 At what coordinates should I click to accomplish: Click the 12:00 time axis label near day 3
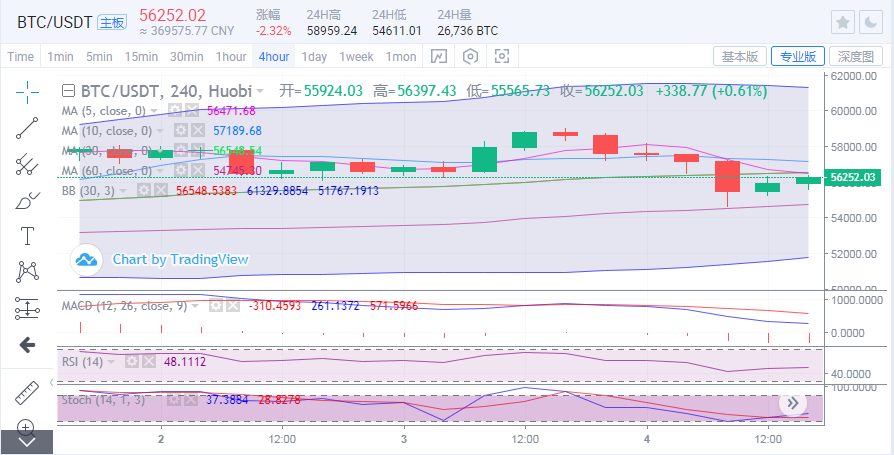(x=525, y=440)
